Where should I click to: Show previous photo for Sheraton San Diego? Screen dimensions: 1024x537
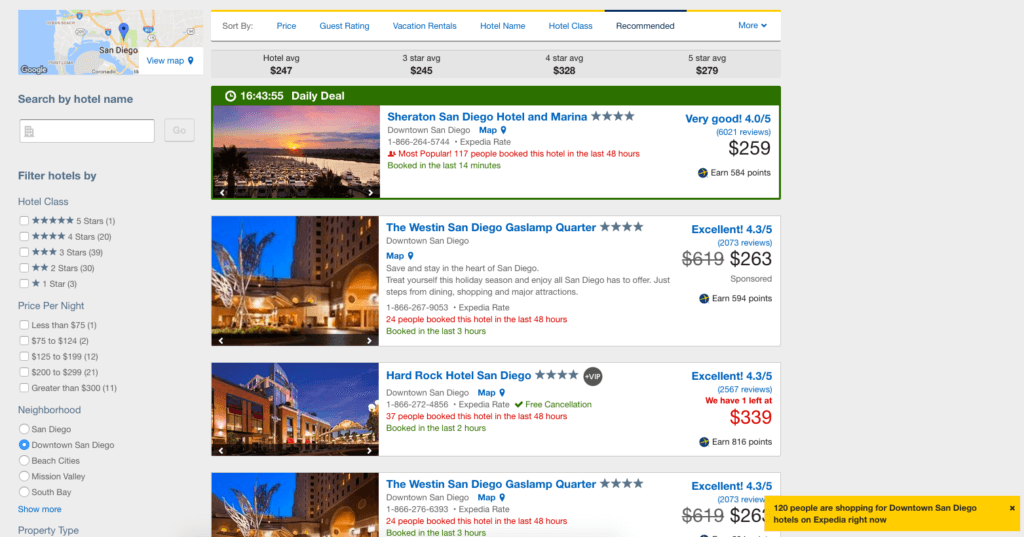222,193
